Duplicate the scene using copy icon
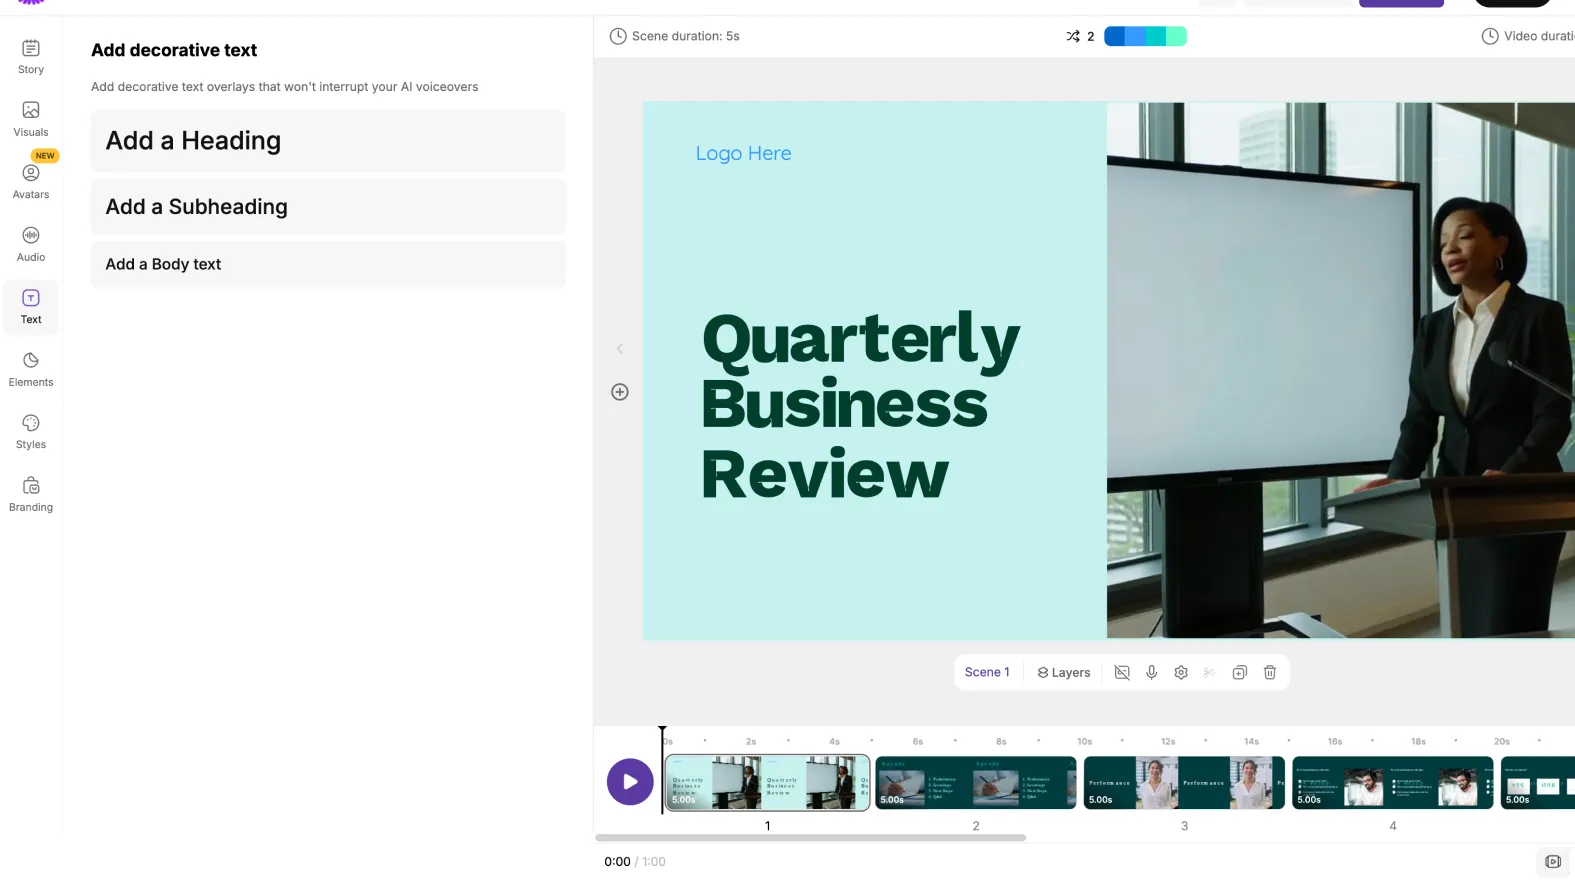 pyautogui.click(x=1240, y=673)
